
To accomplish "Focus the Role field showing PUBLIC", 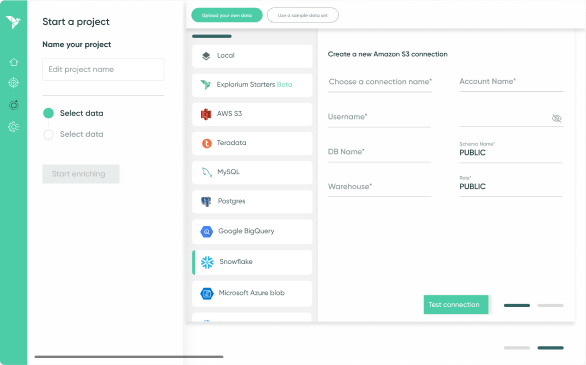I will coord(511,185).
